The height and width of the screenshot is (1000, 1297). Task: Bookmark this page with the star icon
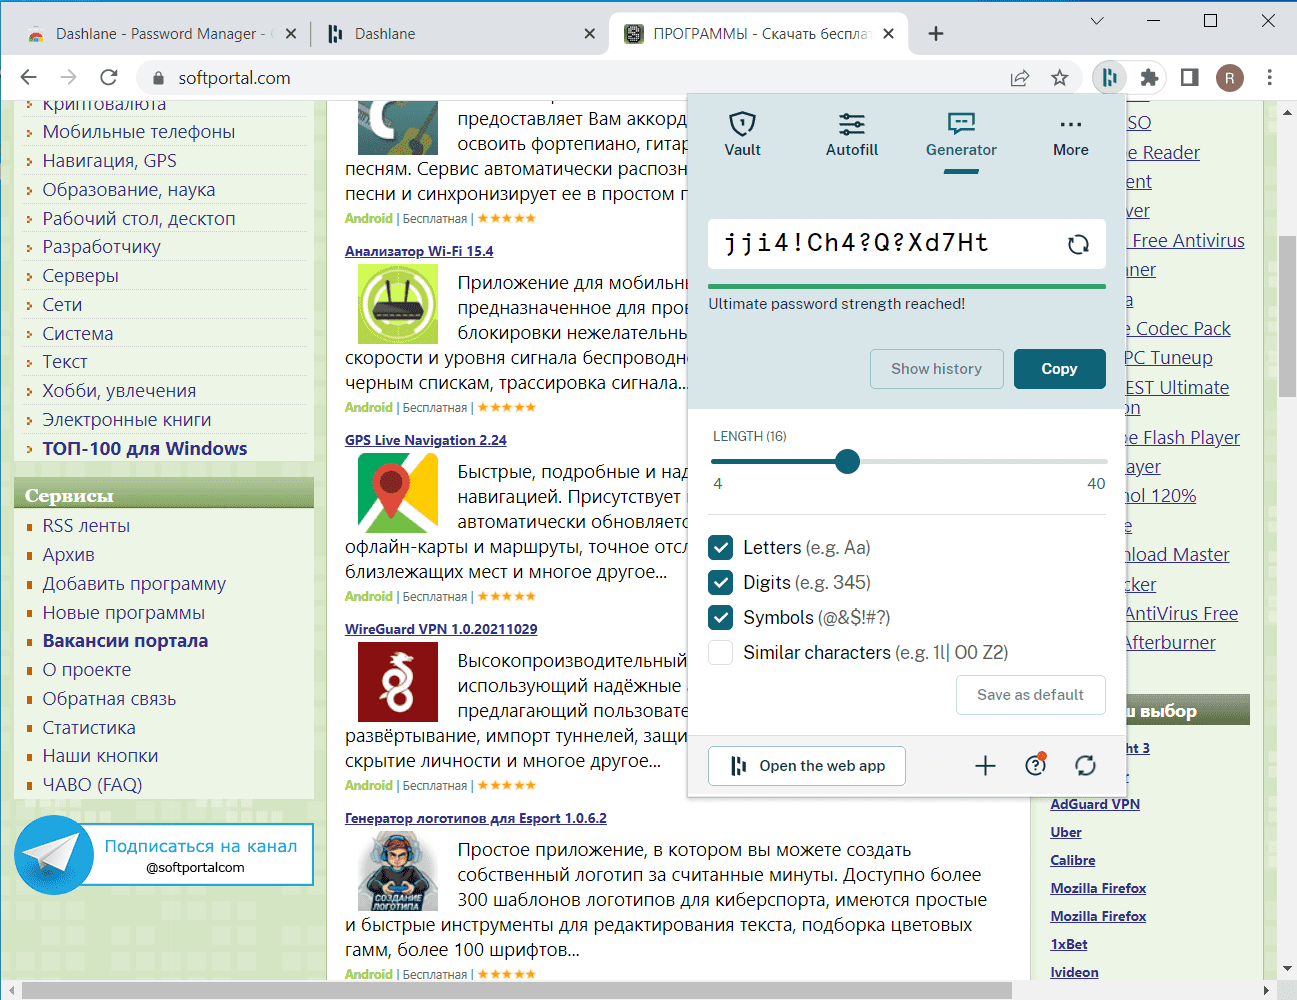tap(1060, 77)
